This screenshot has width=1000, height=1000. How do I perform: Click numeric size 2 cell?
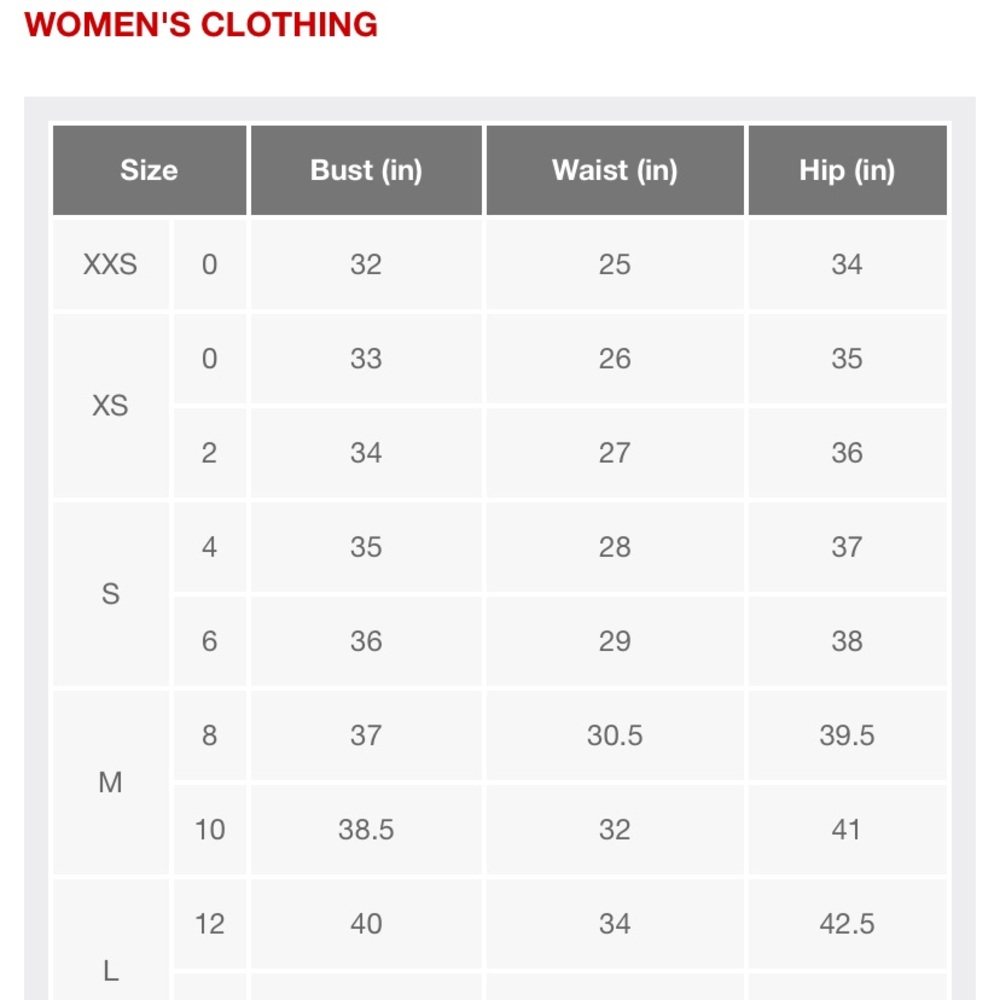[209, 453]
